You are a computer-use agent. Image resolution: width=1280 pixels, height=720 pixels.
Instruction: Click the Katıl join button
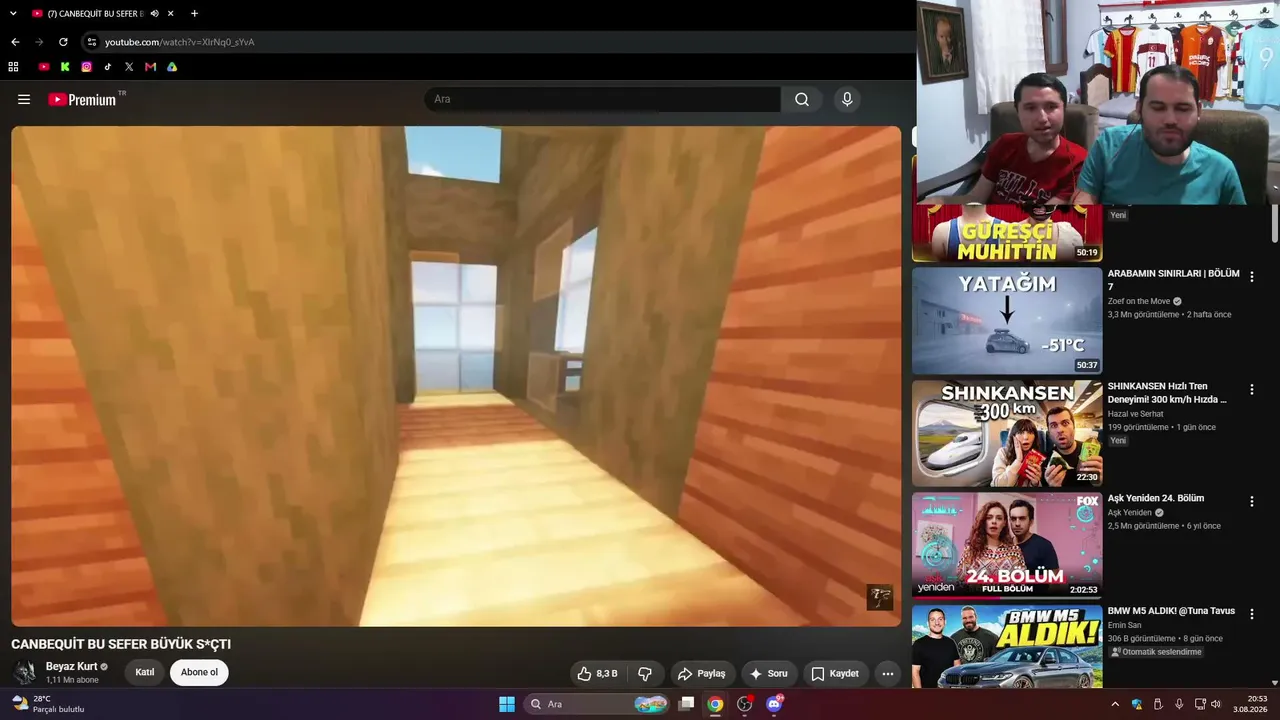click(x=145, y=672)
